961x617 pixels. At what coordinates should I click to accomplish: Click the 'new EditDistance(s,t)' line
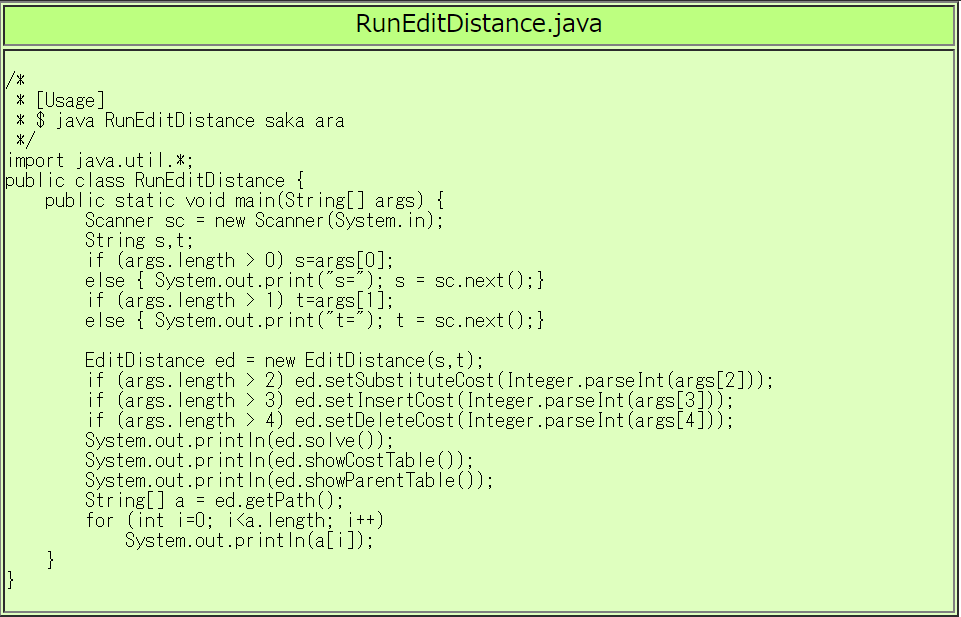[284, 361]
